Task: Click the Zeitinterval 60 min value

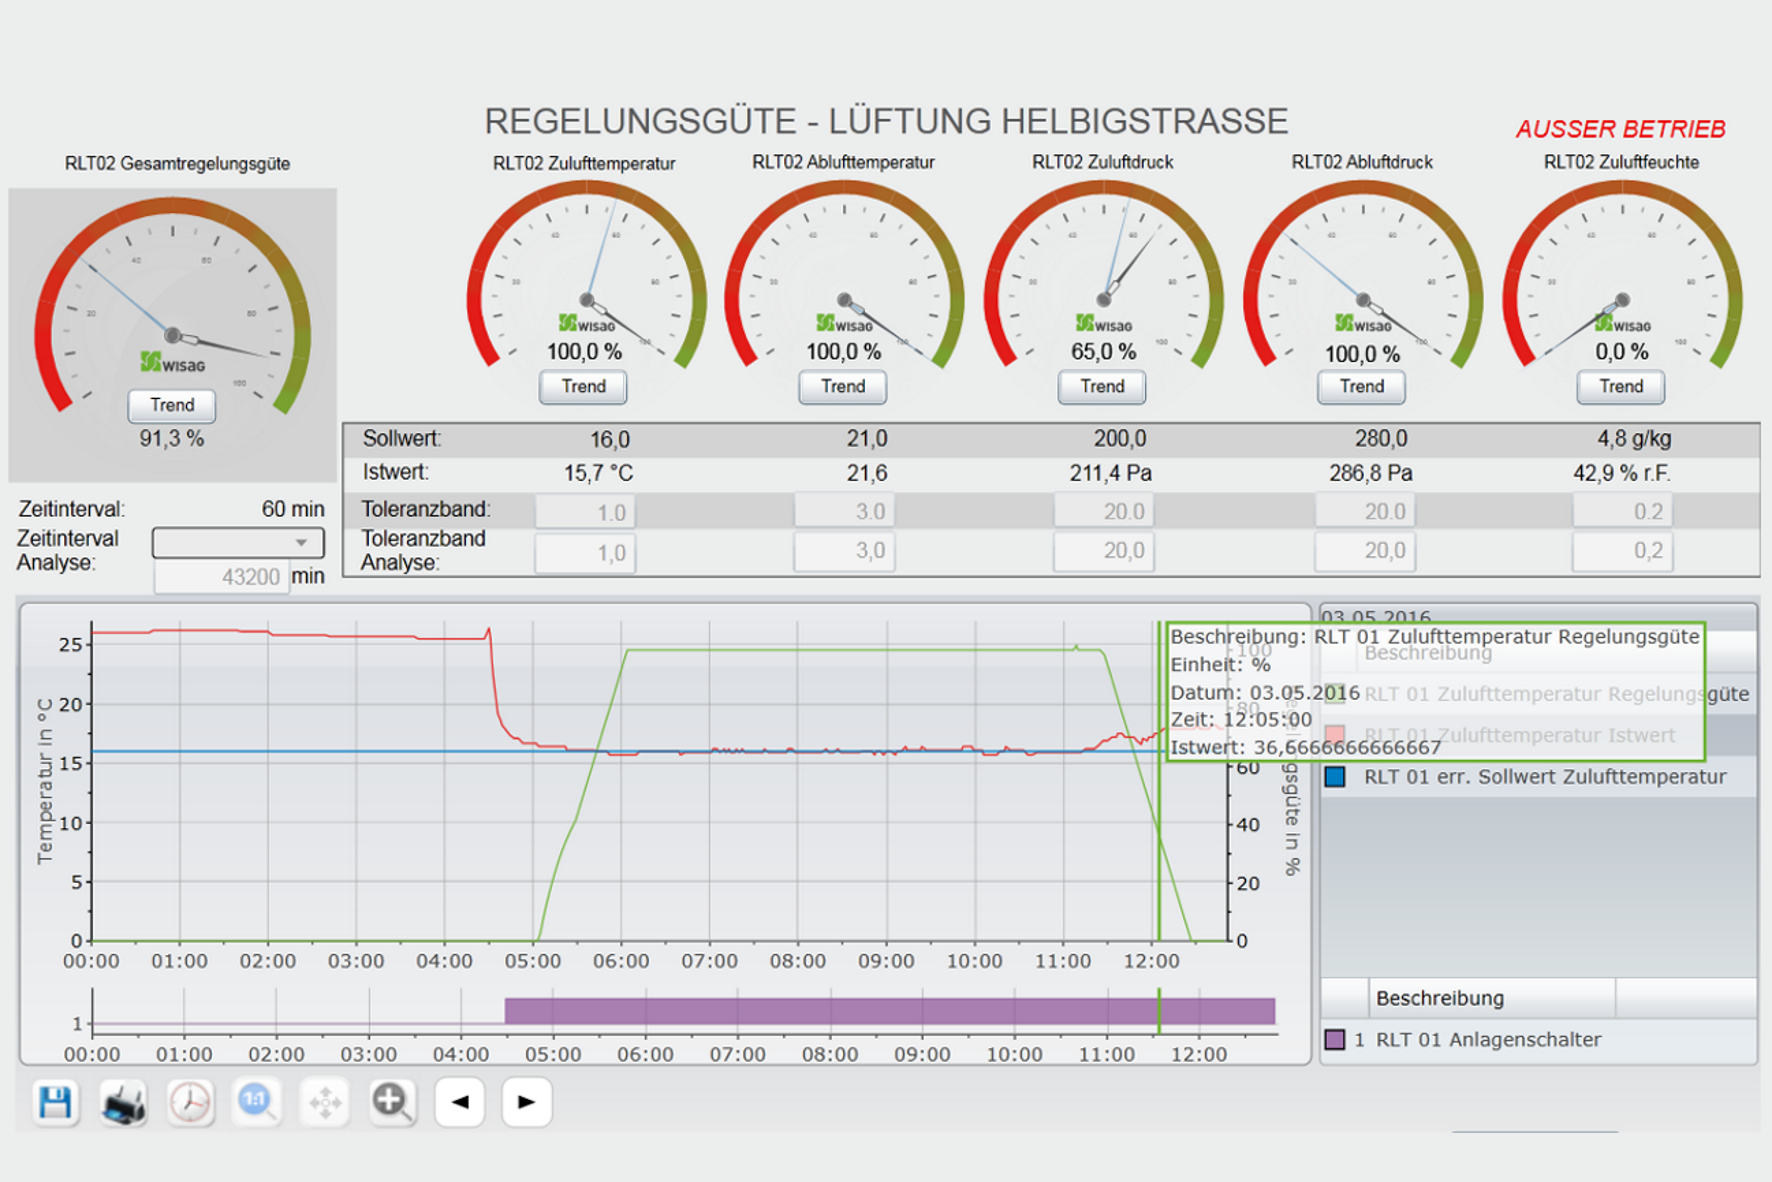Action: coord(293,509)
